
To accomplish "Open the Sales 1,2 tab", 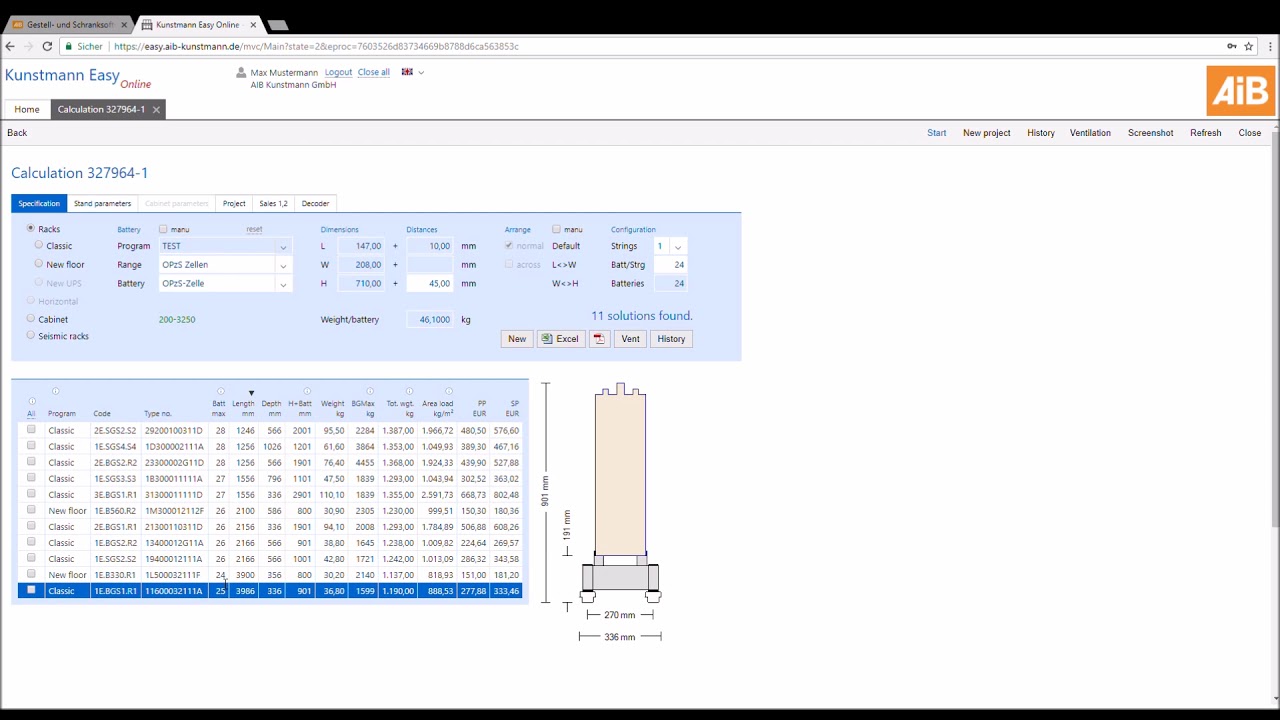I will click(x=273, y=203).
